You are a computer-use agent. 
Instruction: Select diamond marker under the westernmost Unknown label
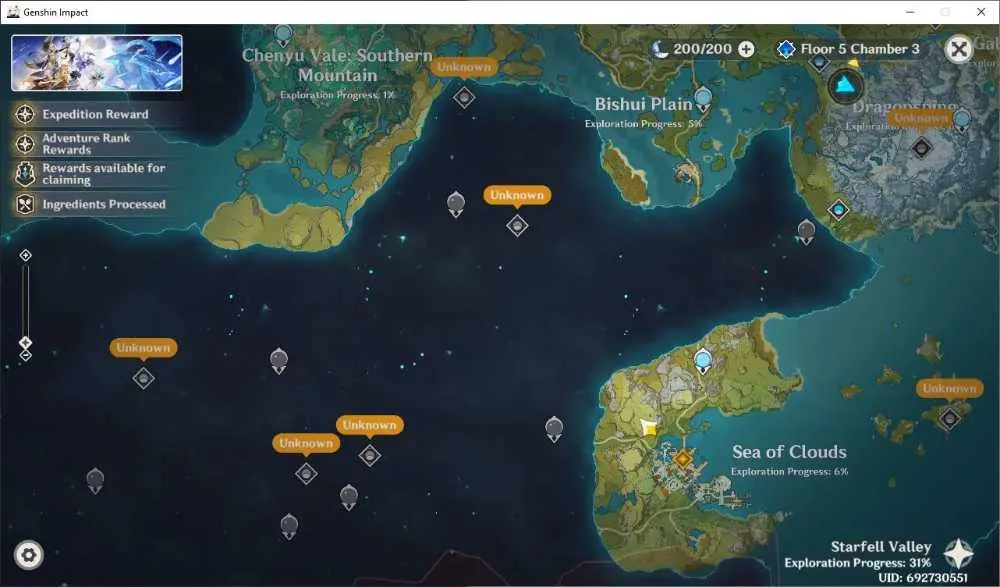(x=143, y=378)
